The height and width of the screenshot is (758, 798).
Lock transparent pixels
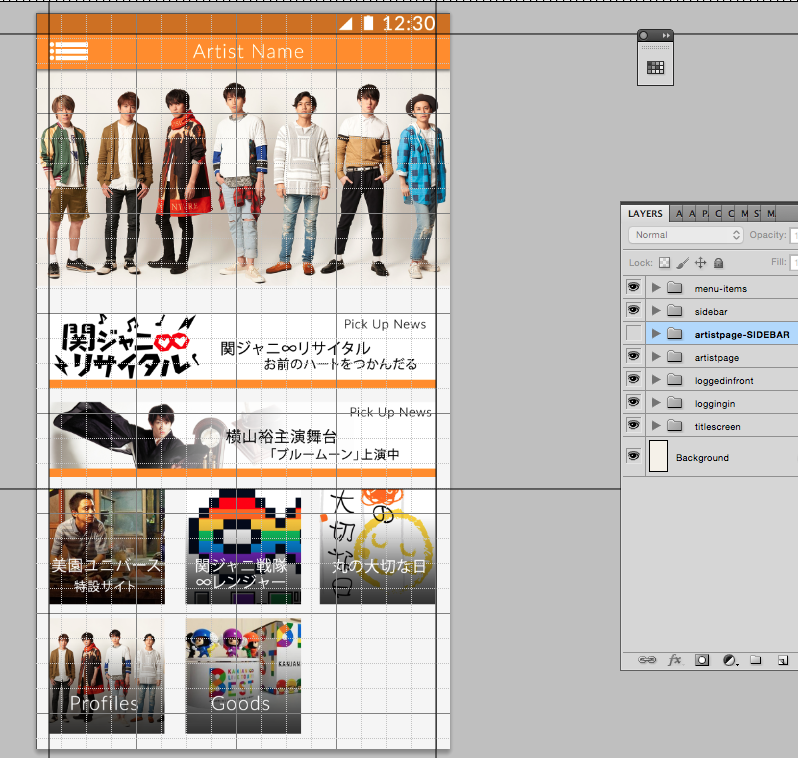coord(664,262)
